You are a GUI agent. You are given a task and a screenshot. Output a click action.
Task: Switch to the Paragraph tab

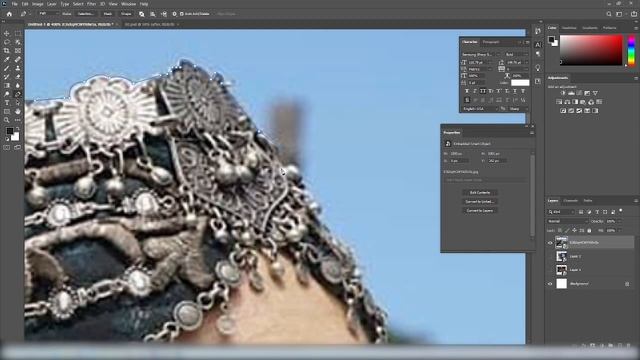pos(491,42)
